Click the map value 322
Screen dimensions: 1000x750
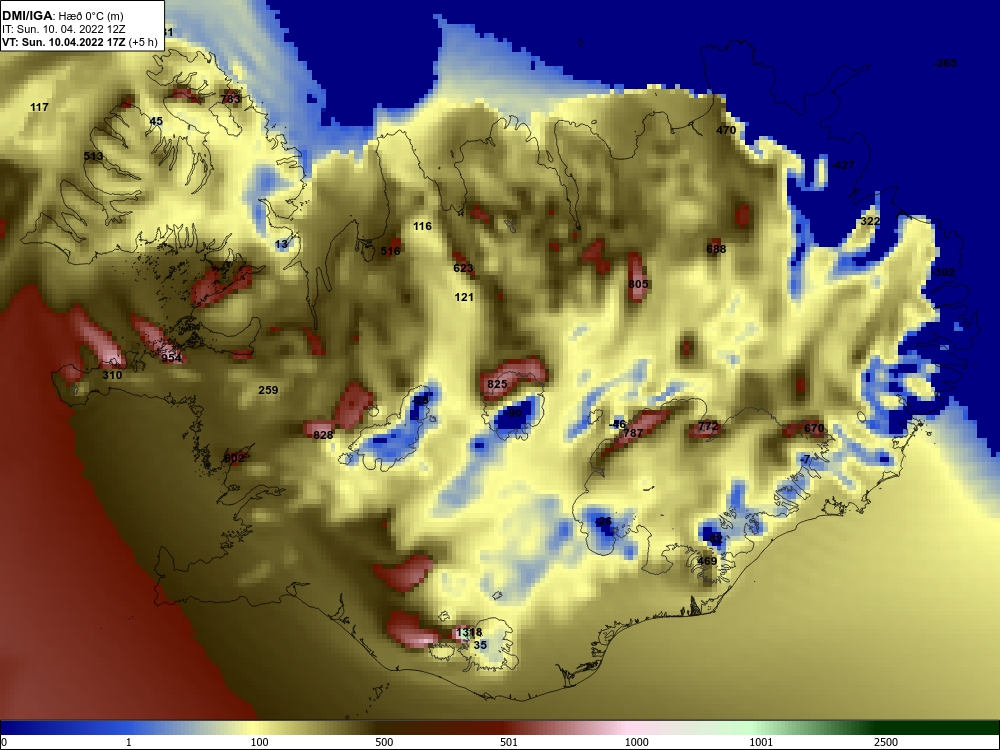tap(871, 221)
